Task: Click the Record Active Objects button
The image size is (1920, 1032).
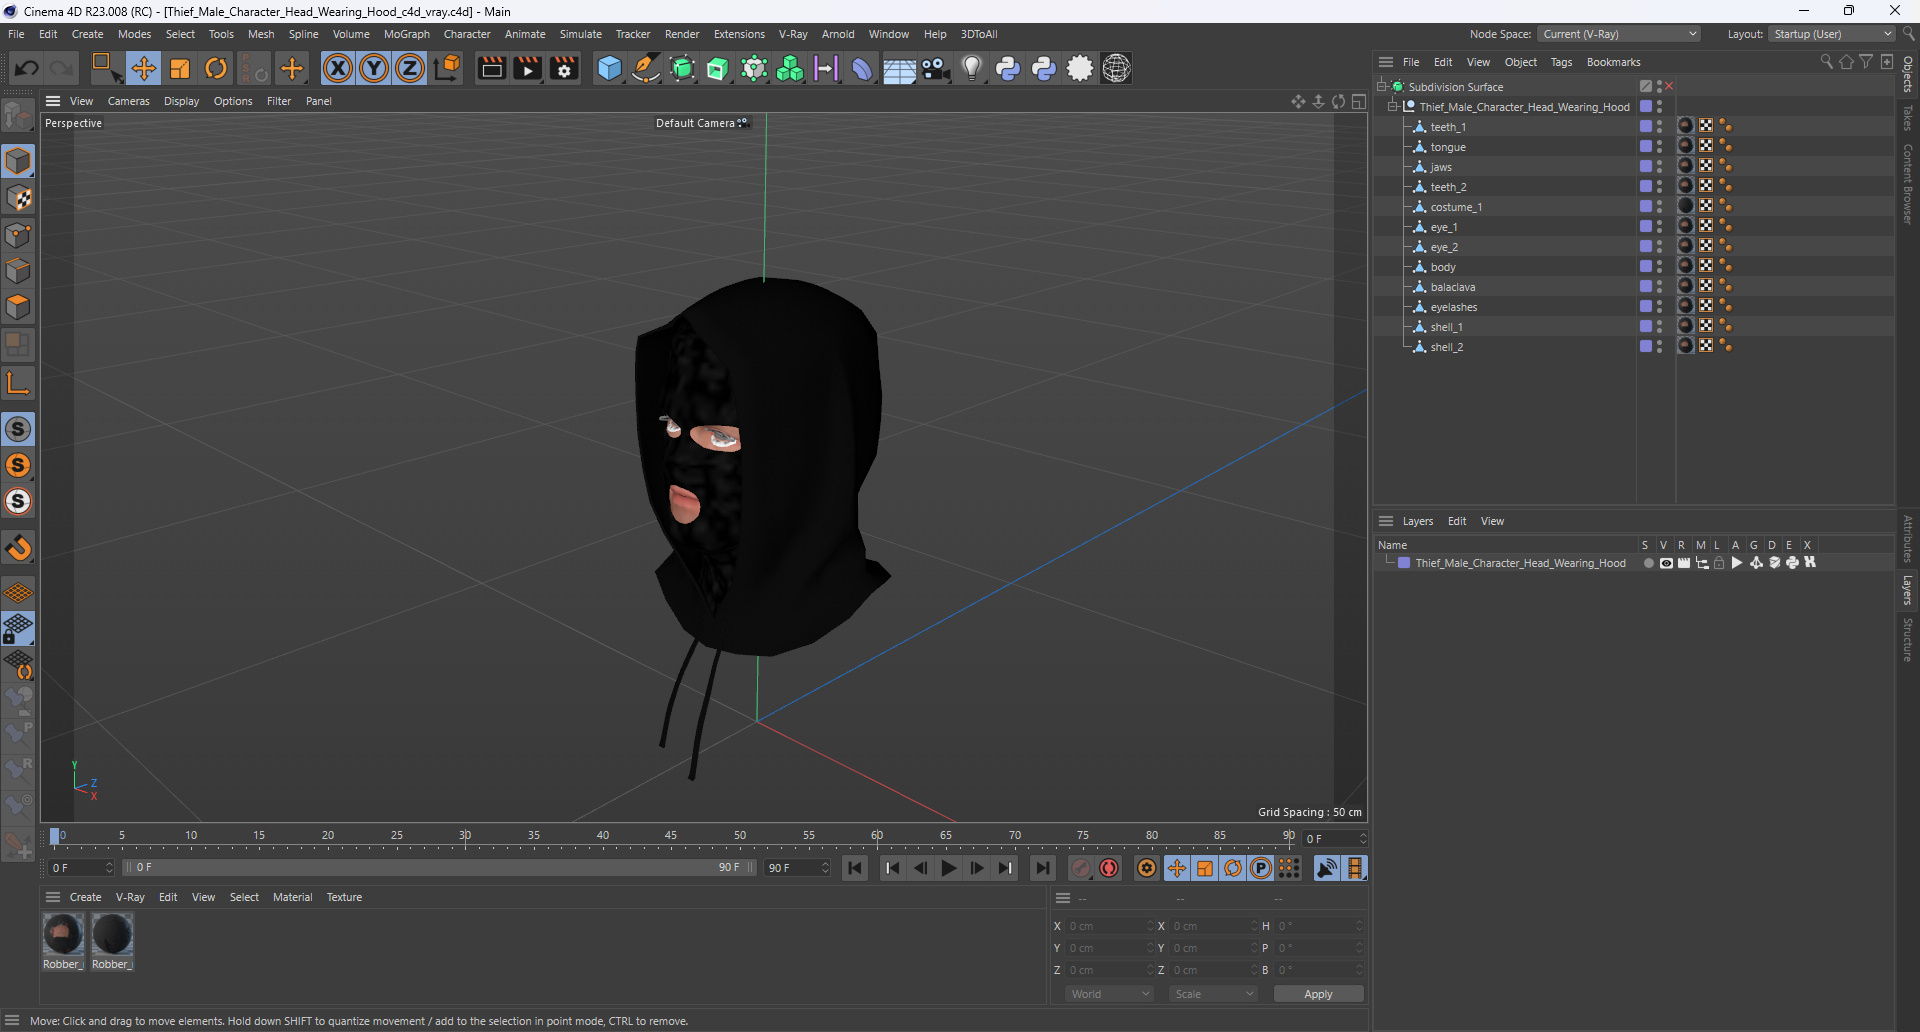Action: point(1081,868)
